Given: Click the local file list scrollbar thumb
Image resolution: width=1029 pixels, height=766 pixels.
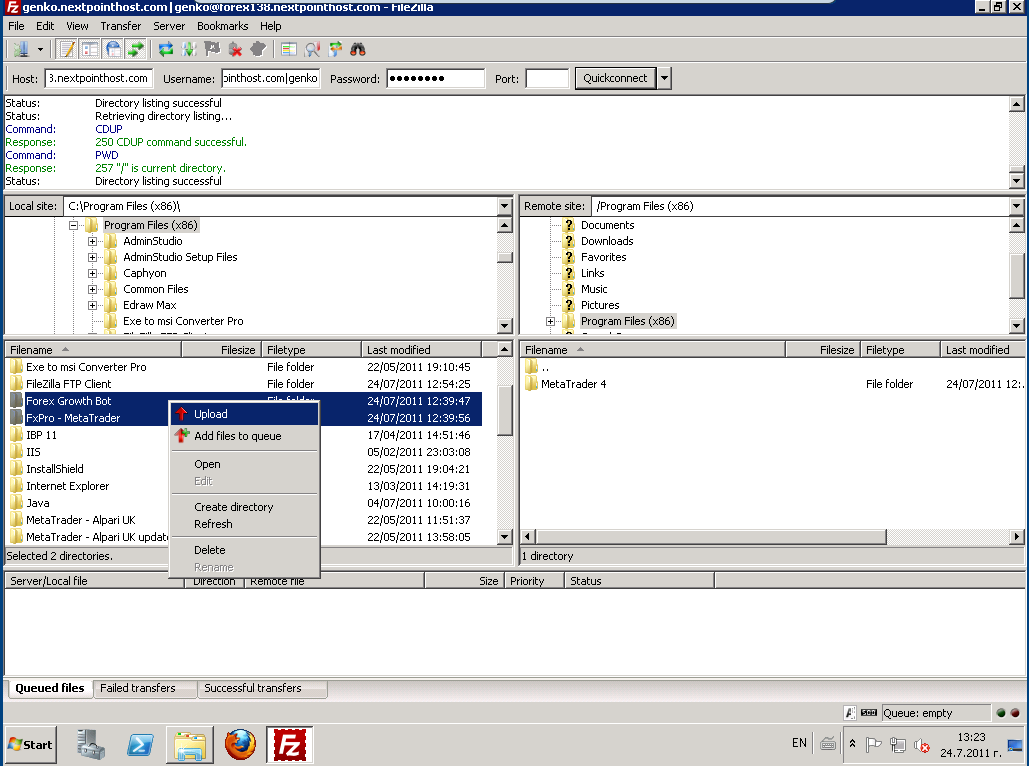Looking at the screenshot, I should [505, 410].
